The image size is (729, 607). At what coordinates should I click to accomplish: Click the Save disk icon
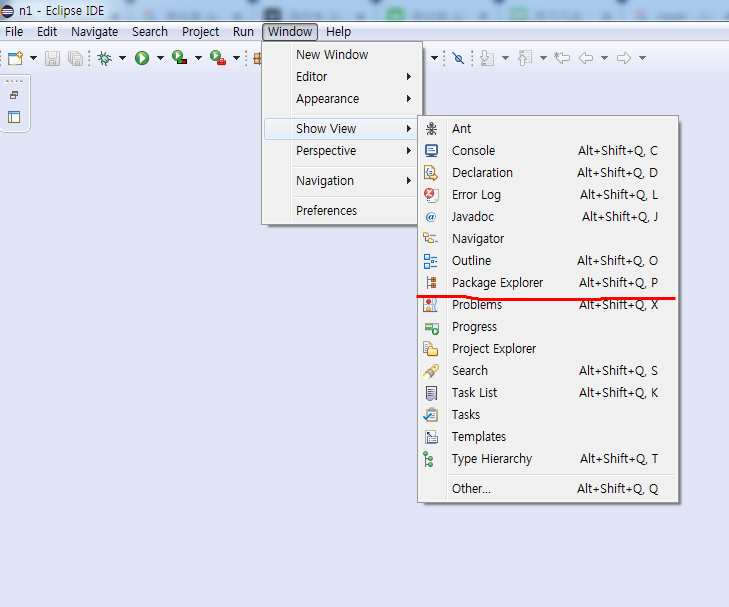[x=52, y=58]
